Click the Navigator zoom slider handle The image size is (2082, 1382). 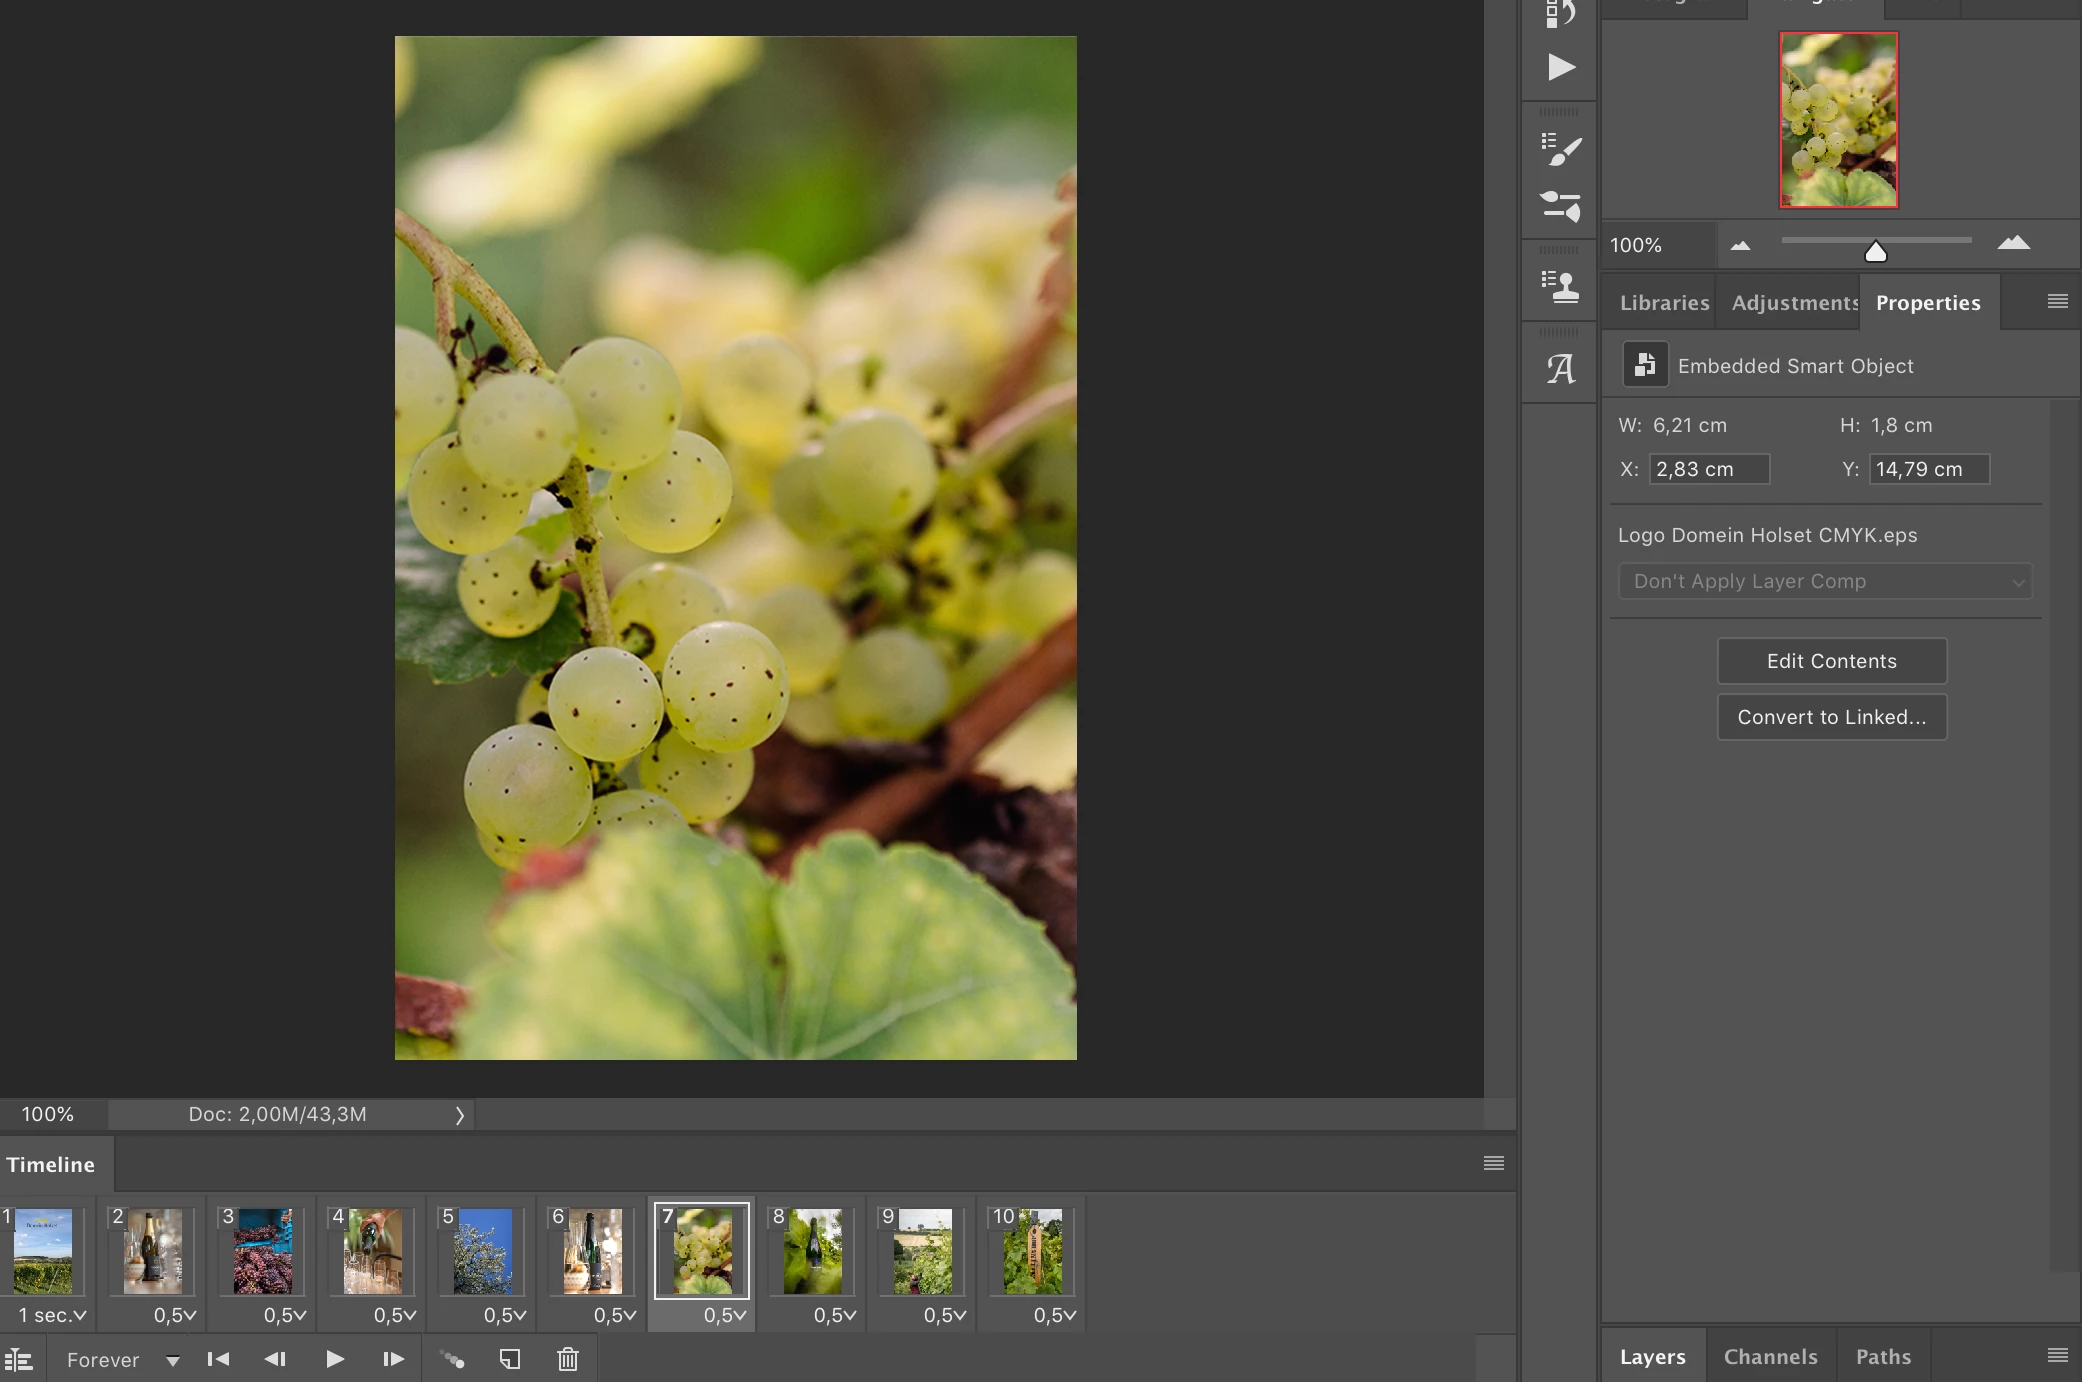[1875, 252]
